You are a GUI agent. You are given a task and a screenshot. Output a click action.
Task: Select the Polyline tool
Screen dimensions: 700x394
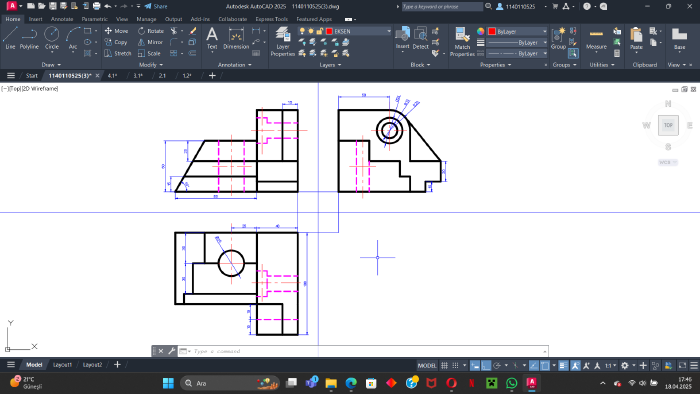pyautogui.click(x=29, y=38)
